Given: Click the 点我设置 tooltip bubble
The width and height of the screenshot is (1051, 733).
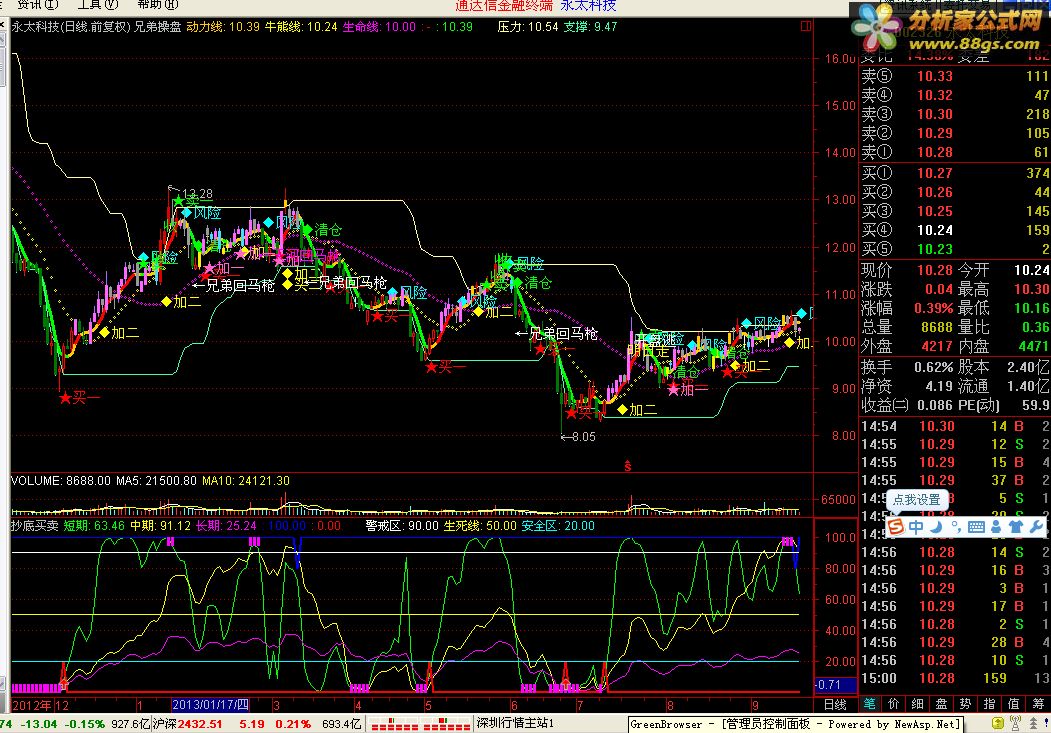Looking at the screenshot, I should 917,500.
